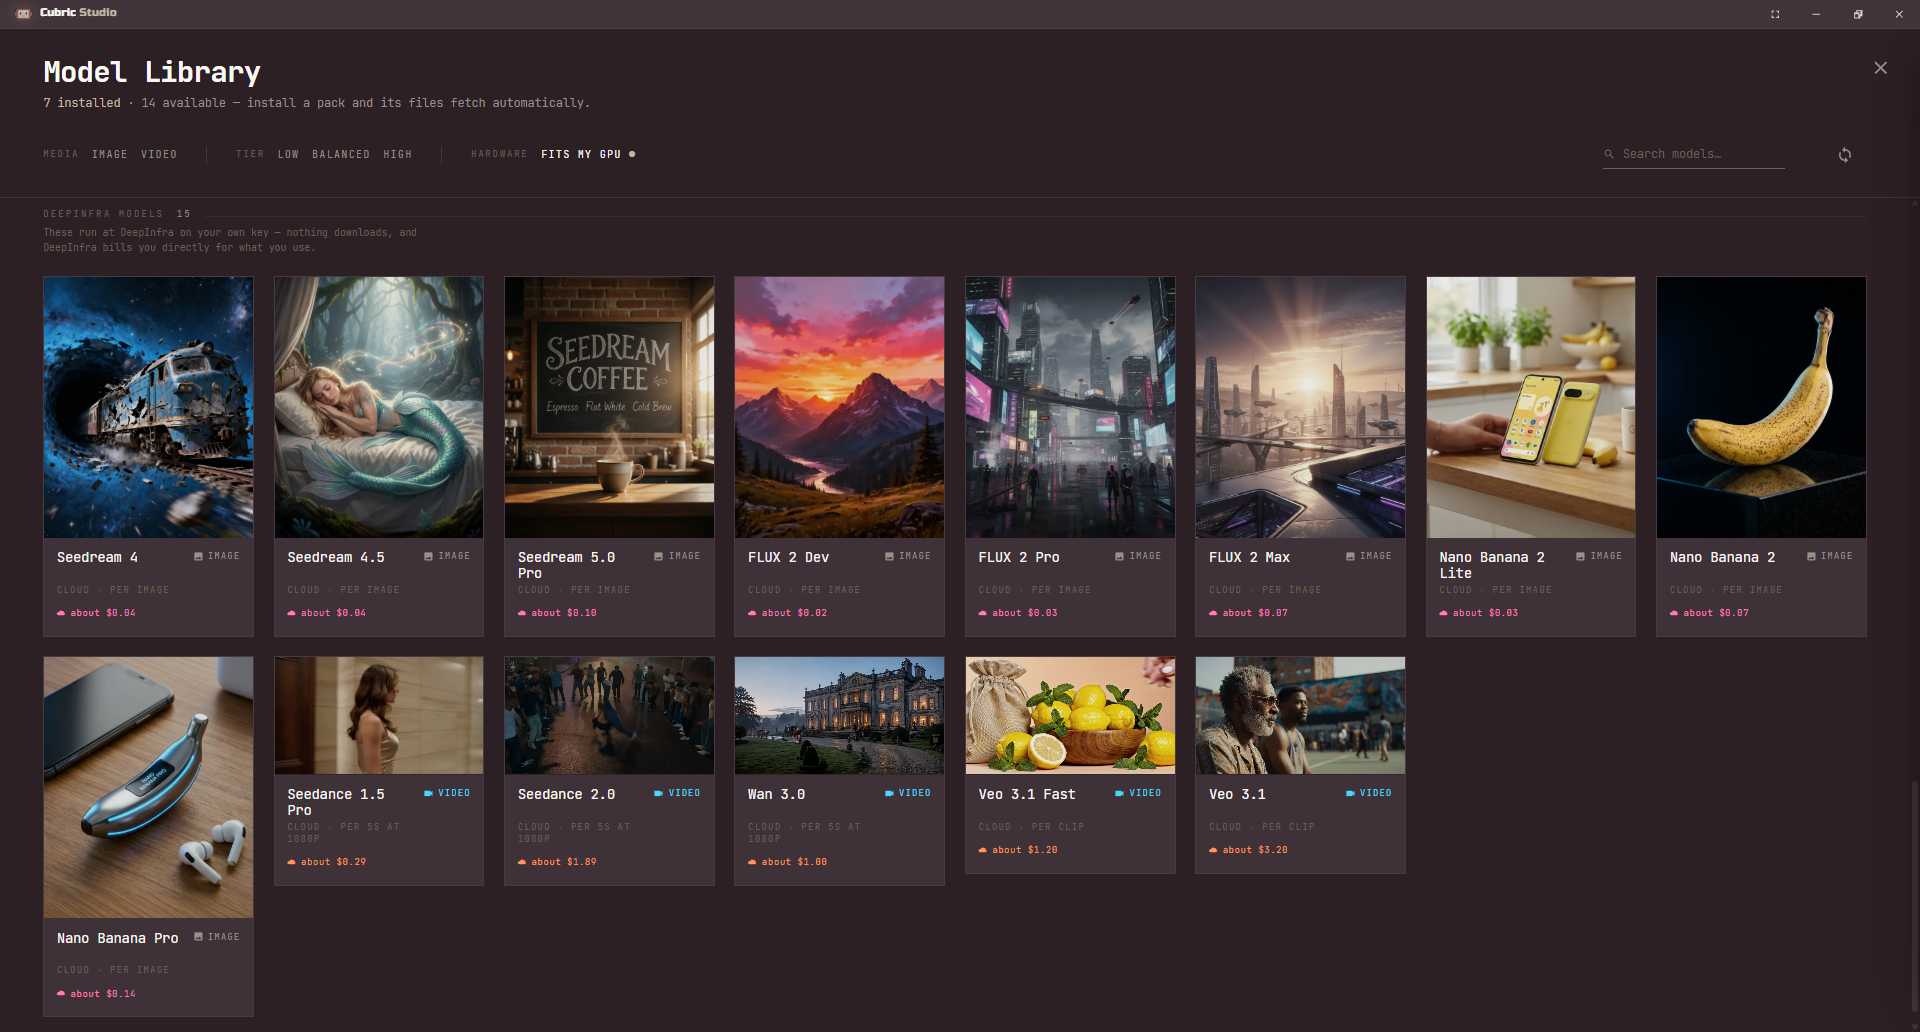
Task: Click the Cubric Studio app logo icon
Action: (24, 13)
